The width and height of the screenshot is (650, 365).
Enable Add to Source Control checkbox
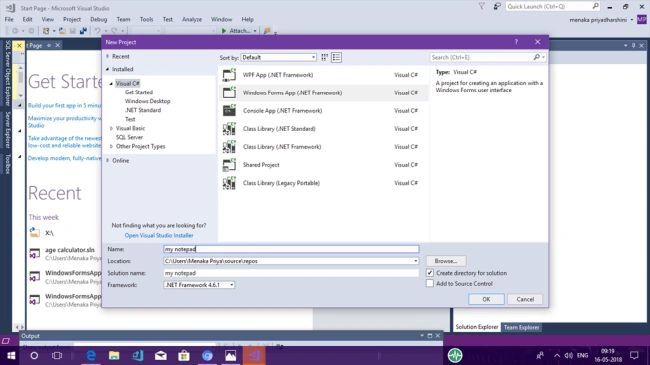[430, 284]
